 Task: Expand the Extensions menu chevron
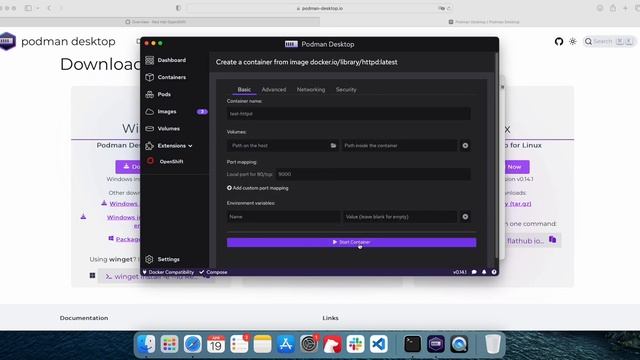(190, 146)
